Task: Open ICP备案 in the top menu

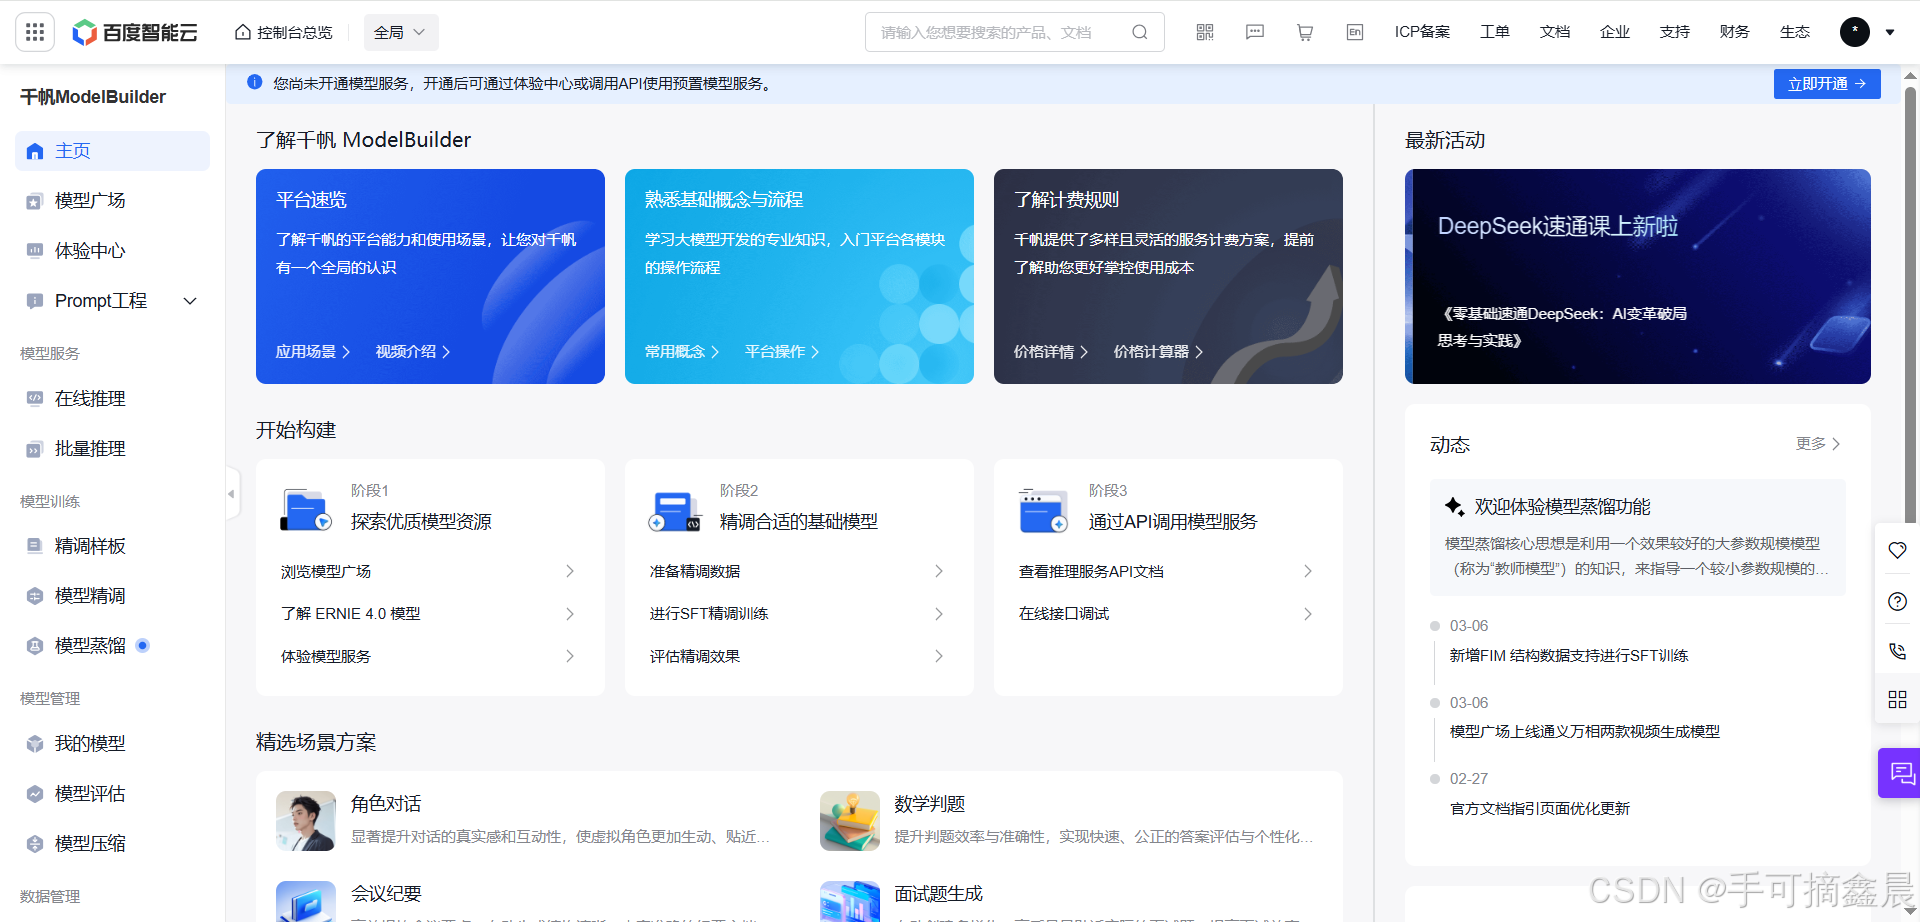Action: 1422,32
